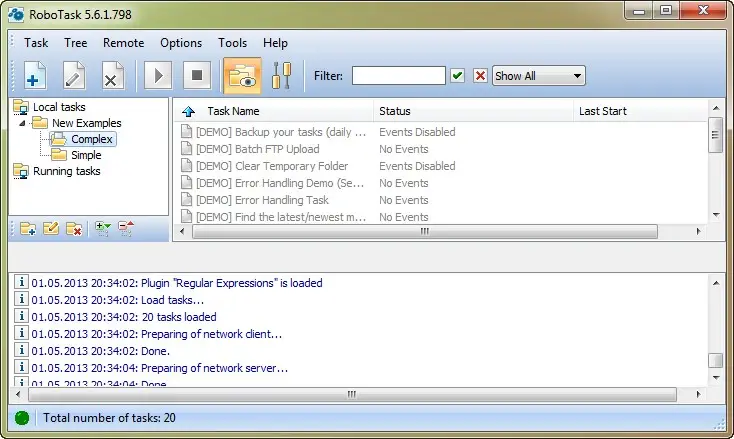Click the log pane vertical scrollbar thumb
The width and height of the screenshot is (734, 439).
point(716,360)
